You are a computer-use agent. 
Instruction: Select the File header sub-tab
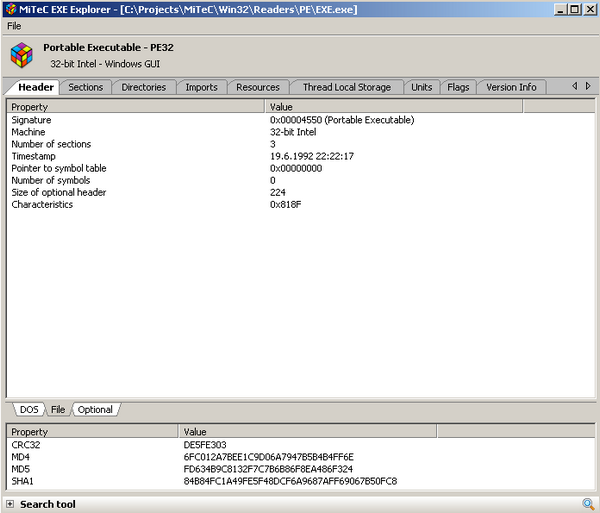click(x=58, y=410)
